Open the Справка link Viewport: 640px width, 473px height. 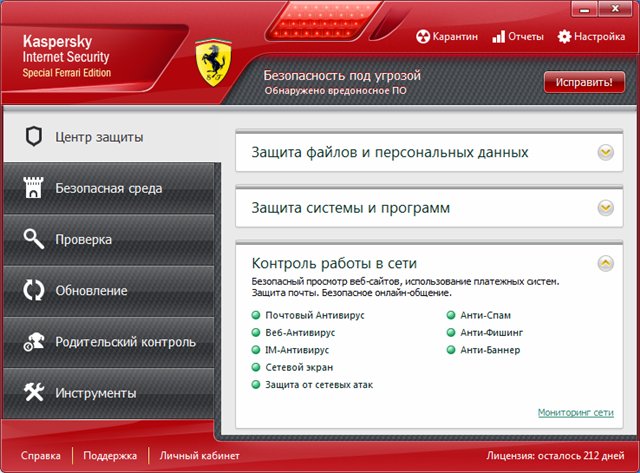click(x=41, y=455)
